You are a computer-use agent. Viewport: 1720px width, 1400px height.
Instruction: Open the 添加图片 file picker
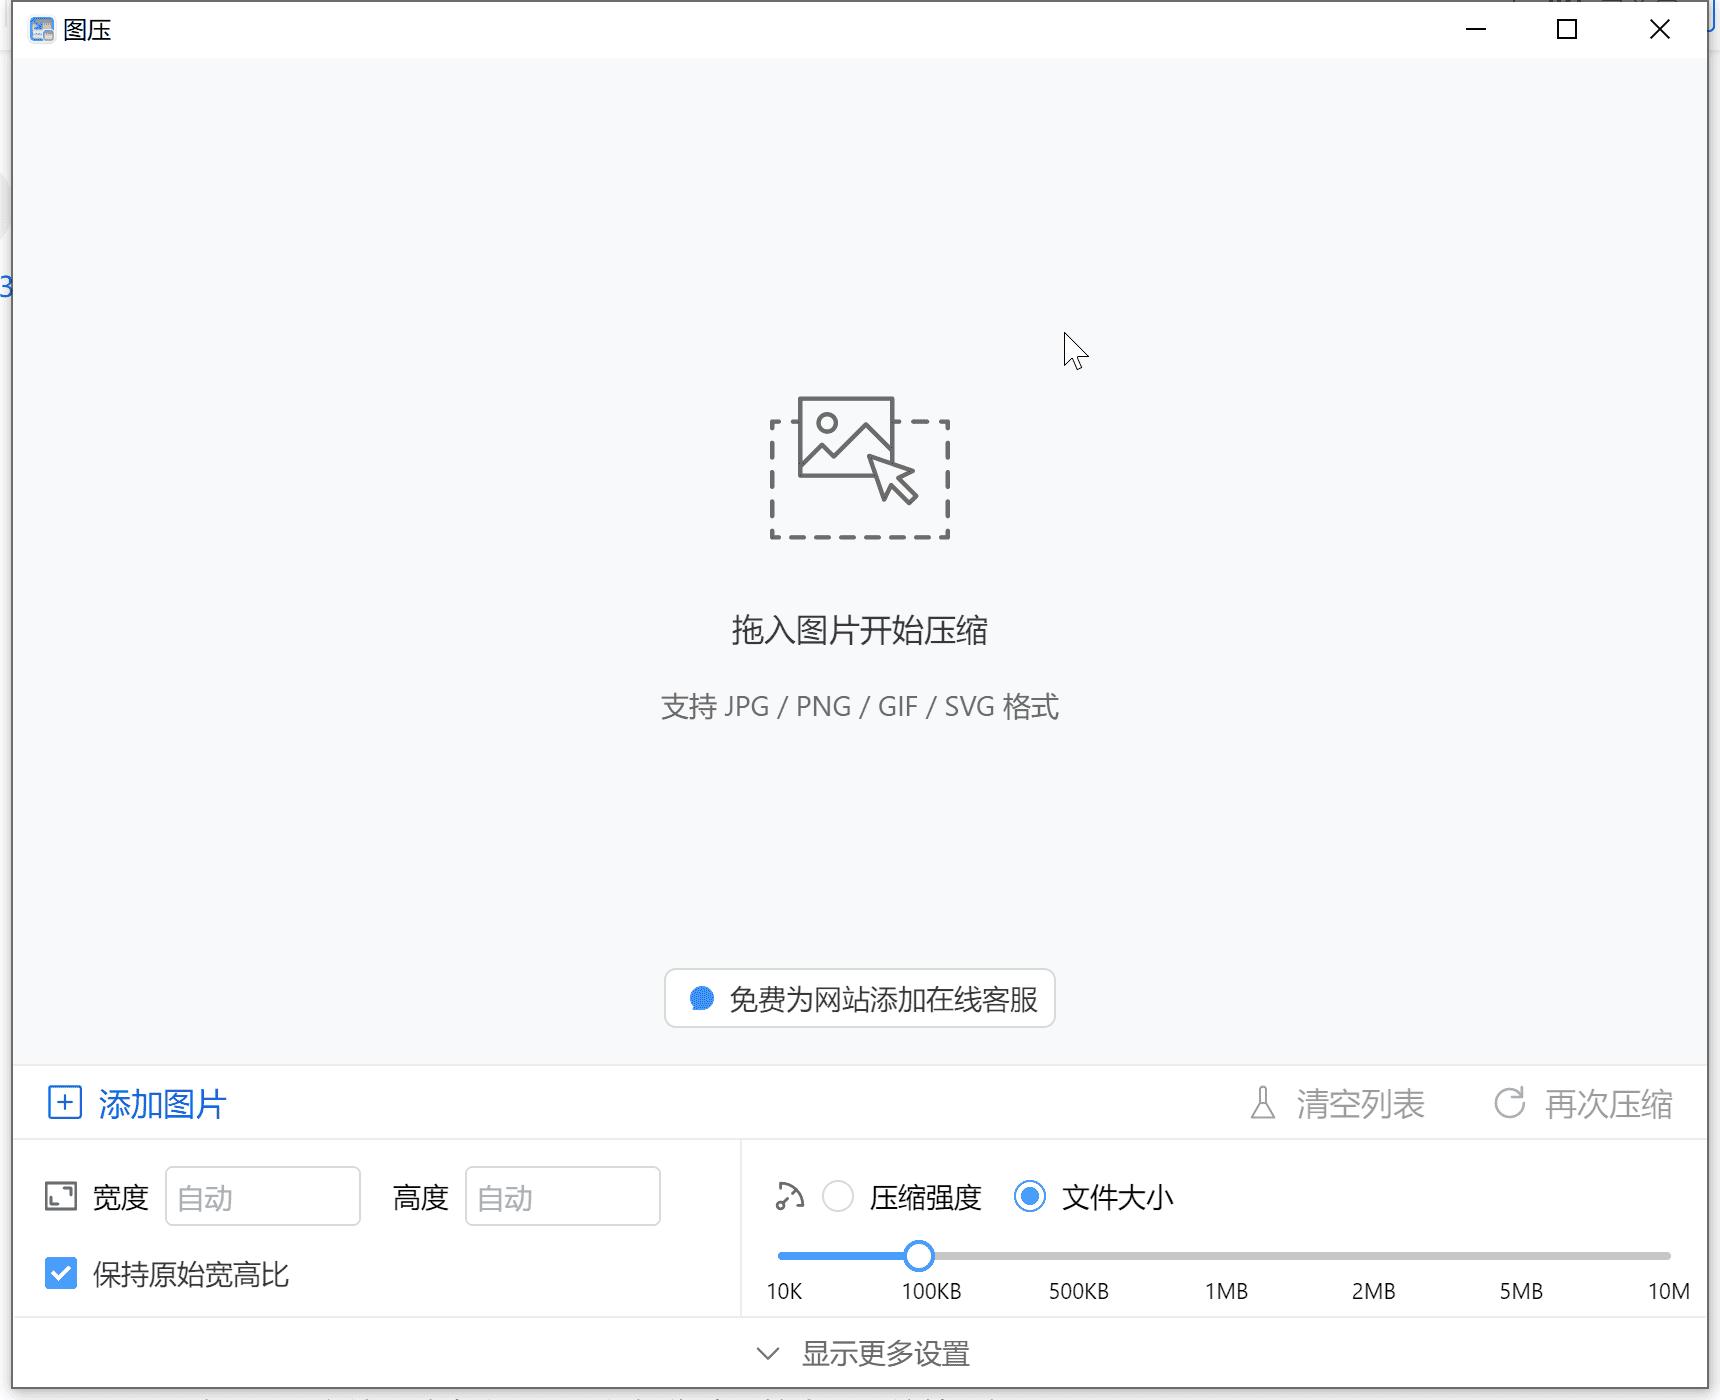[x=162, y=1103]
